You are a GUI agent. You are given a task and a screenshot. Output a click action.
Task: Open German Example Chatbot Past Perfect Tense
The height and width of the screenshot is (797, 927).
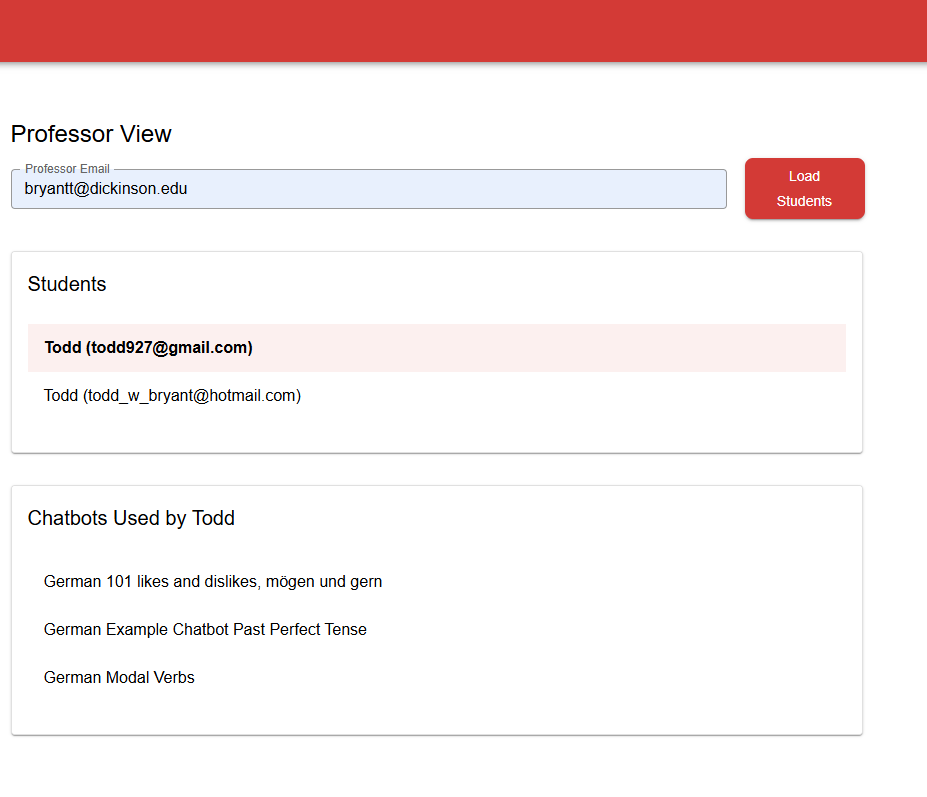coord(205,630)
